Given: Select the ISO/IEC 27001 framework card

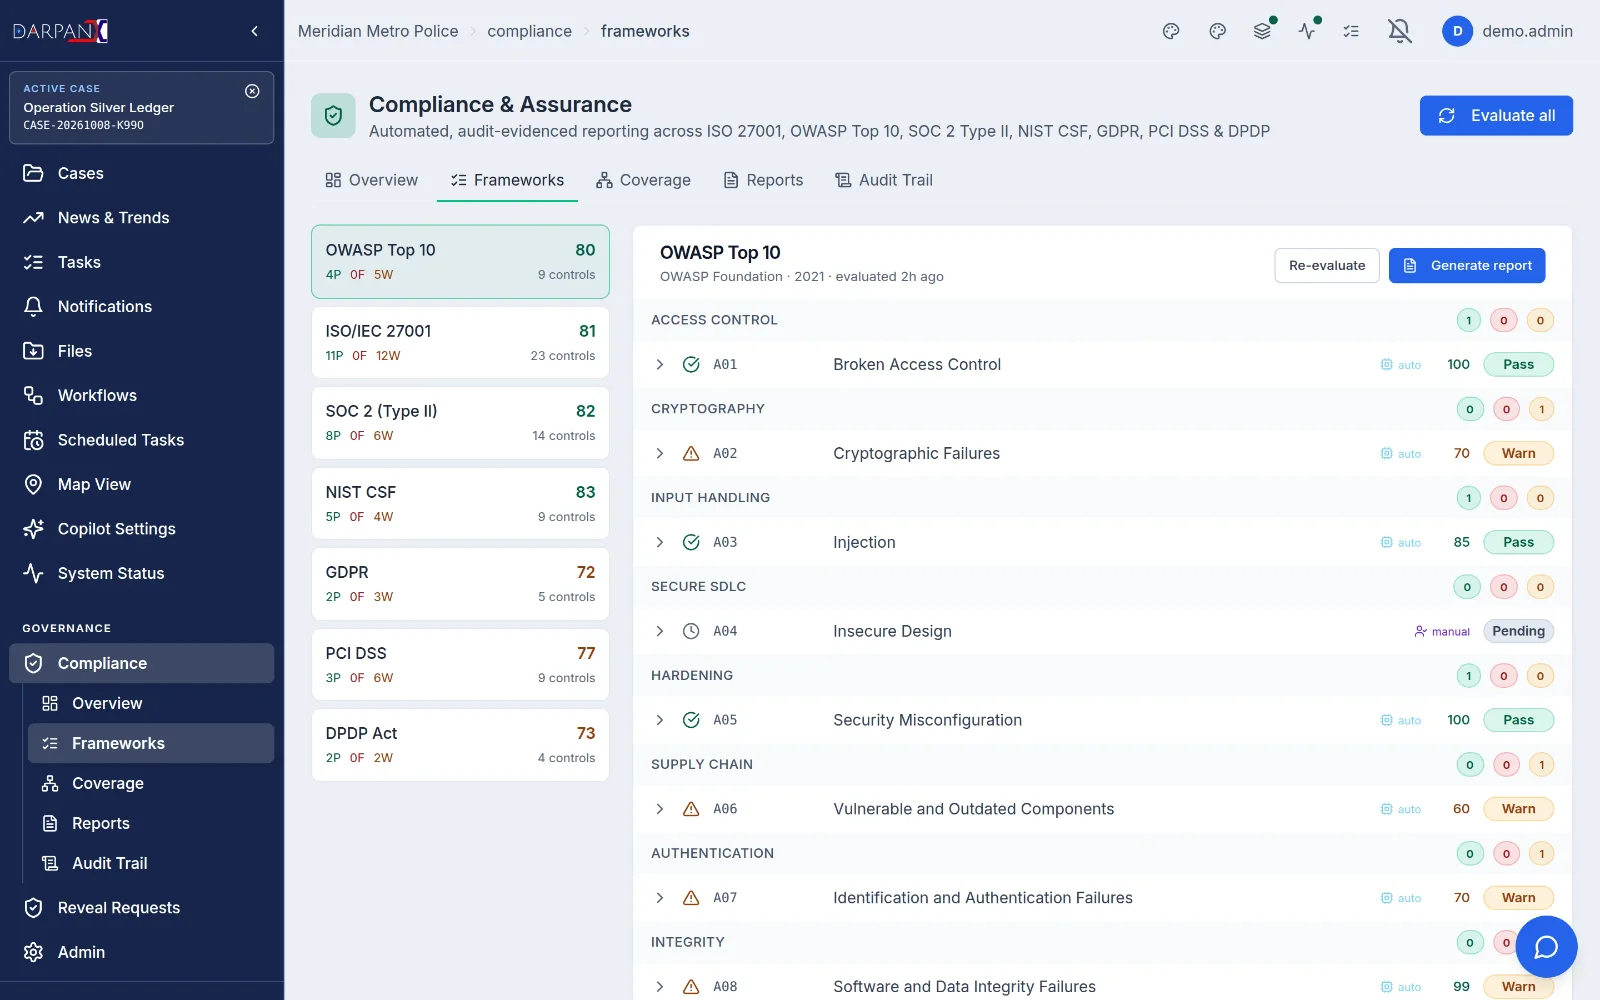Looking at the screenshot, I should pyautogui.click(x=460, y=342).
